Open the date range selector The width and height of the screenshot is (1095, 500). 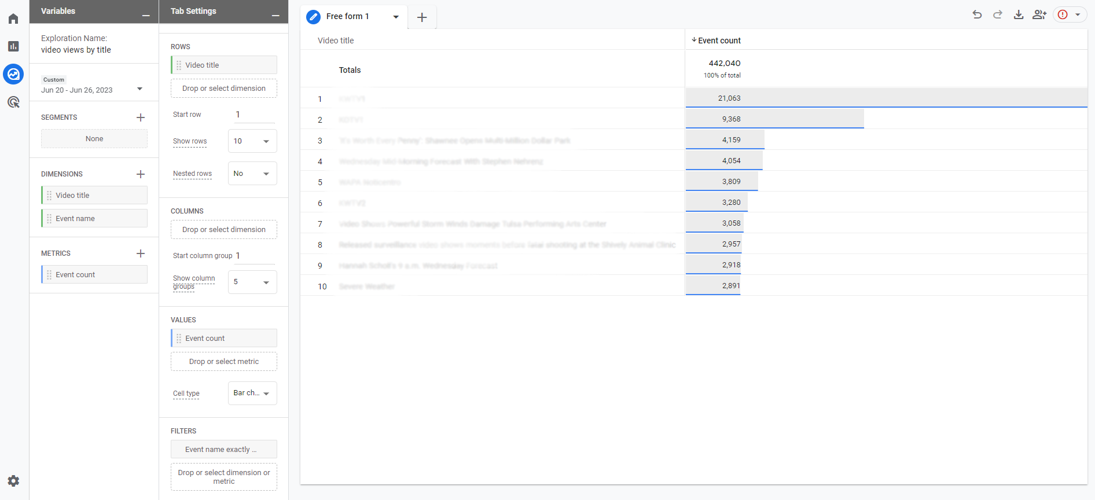click(94, 86)
